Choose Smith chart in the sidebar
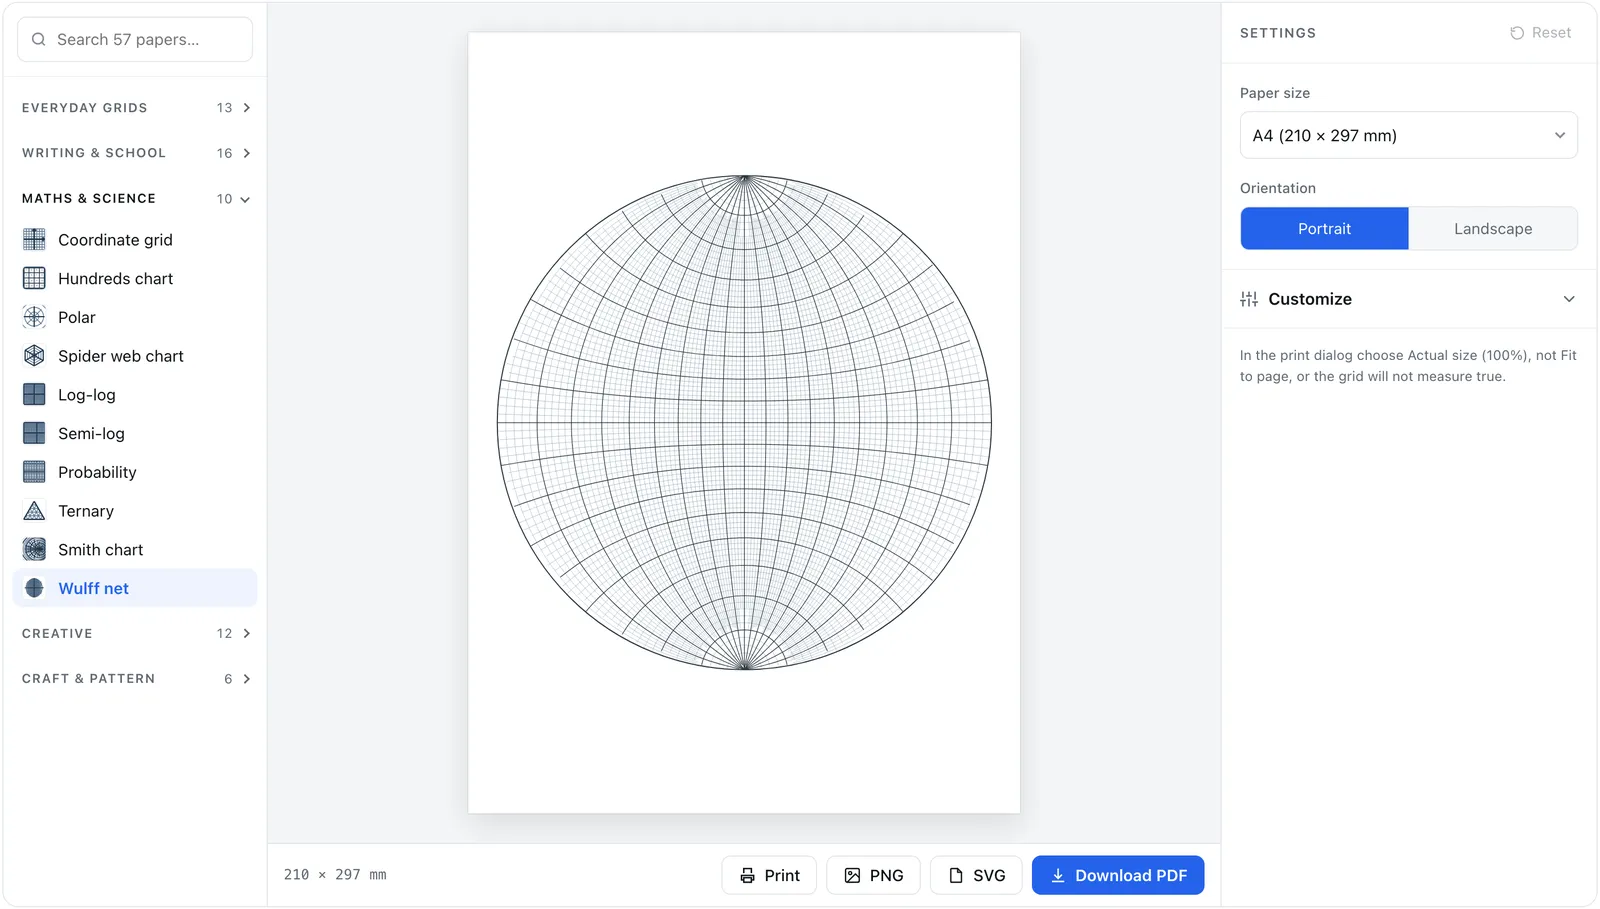The image size is (1600, 909). (135, 549)
